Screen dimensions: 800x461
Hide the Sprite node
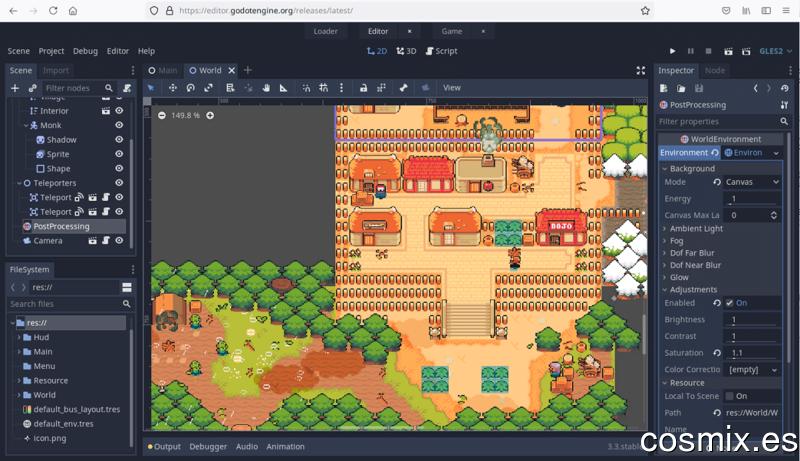pyautogui.click(x=119, y=153)
